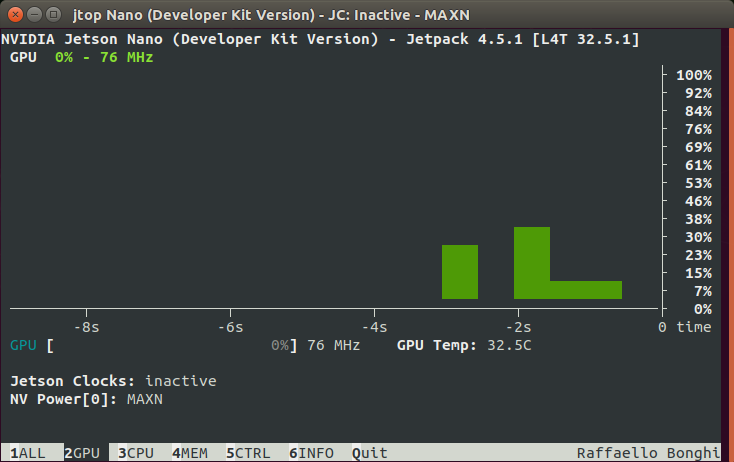Screen dimensions: 734x462
Task: Close the jtop window
Action: pos(15,15)
